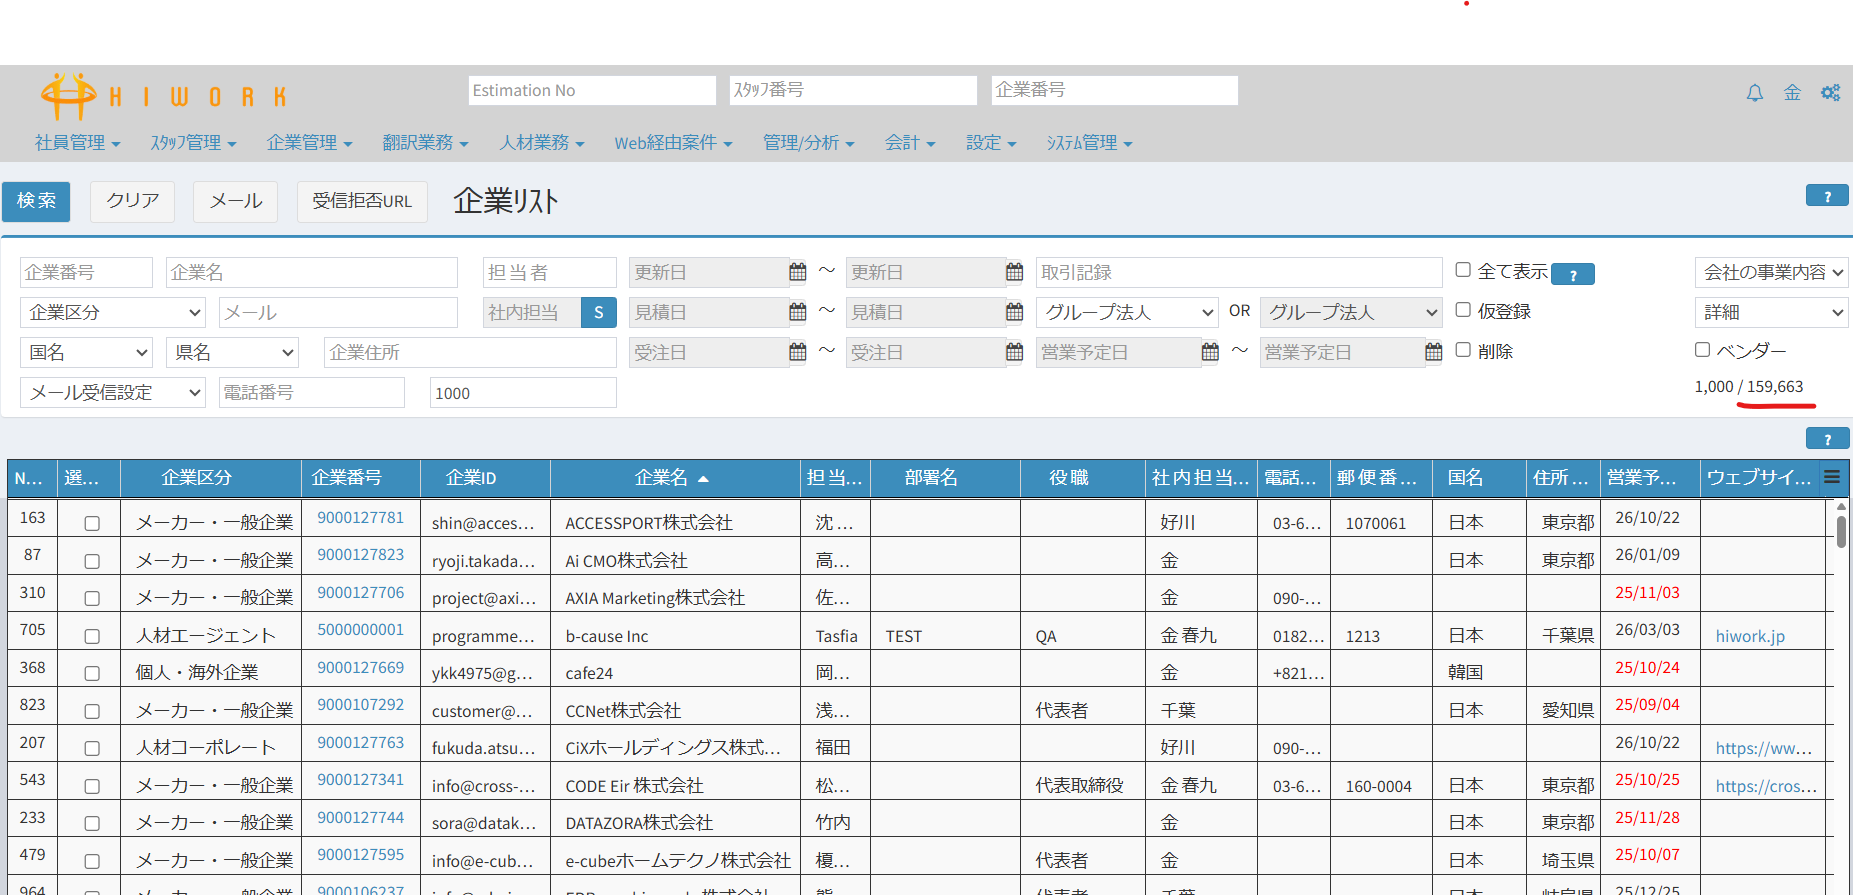
Task: Click the blue S button beside 社内担当
Action: click(598, 312)
